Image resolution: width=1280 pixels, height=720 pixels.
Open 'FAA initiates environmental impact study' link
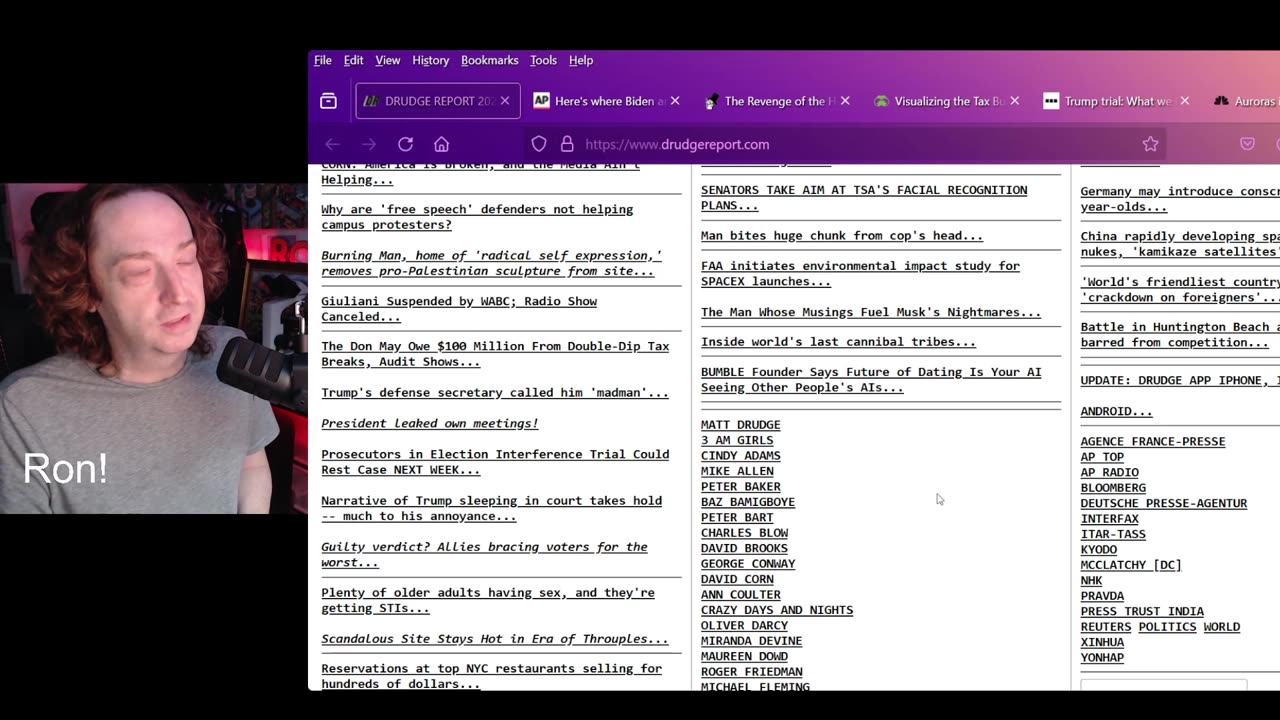(x=860, y=273)
